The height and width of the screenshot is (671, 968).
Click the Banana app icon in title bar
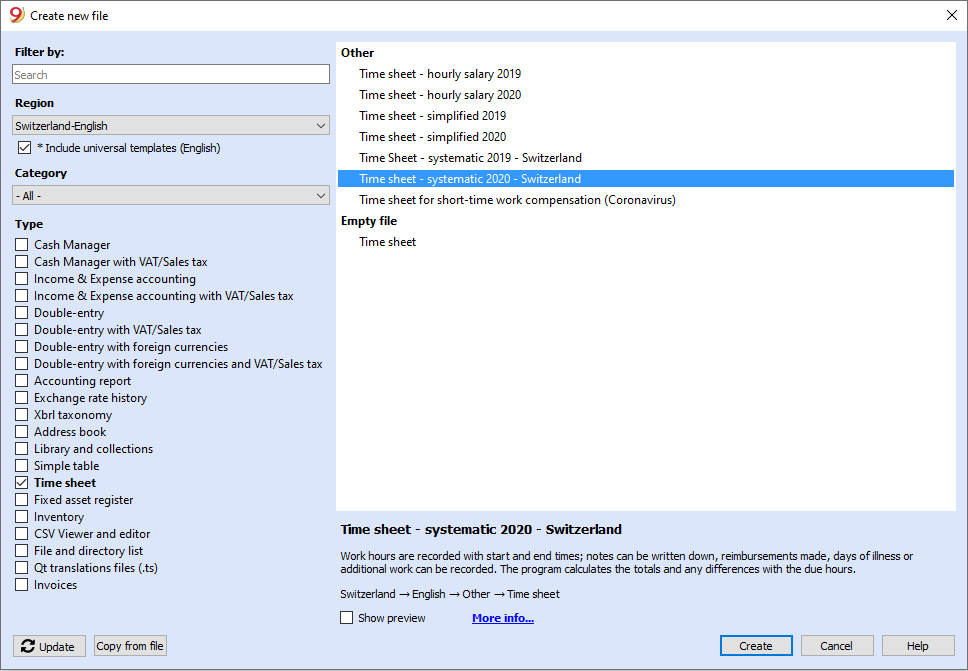click(x=16, y=15)
